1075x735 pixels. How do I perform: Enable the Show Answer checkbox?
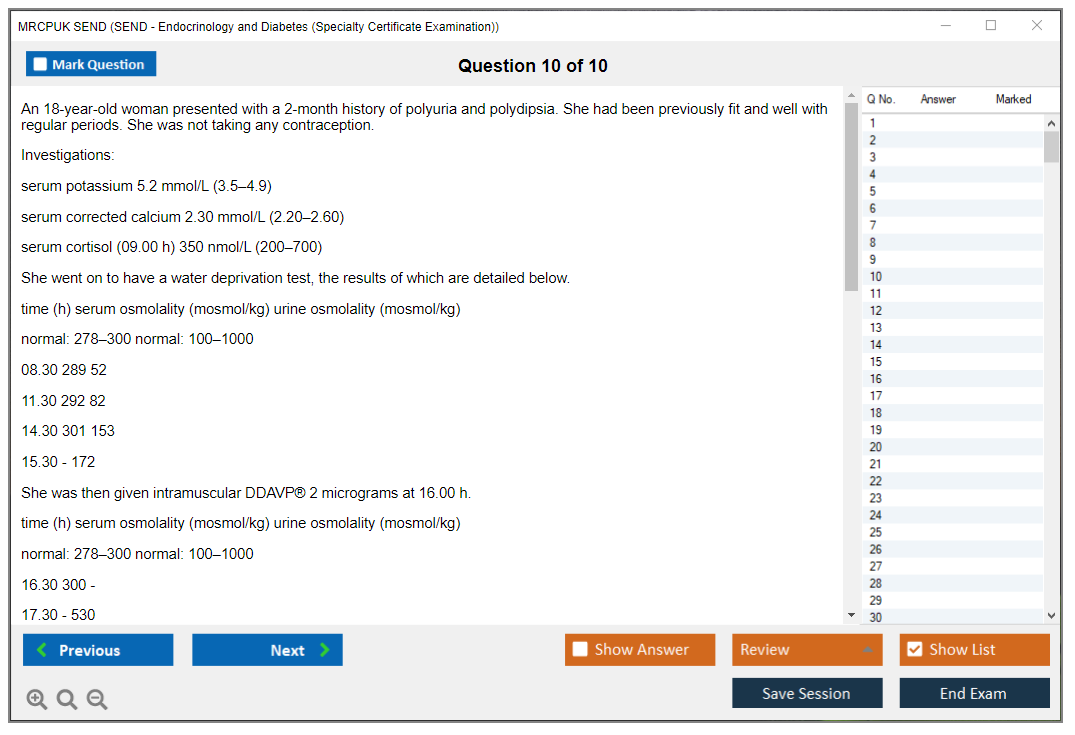[x=580, y=650]
